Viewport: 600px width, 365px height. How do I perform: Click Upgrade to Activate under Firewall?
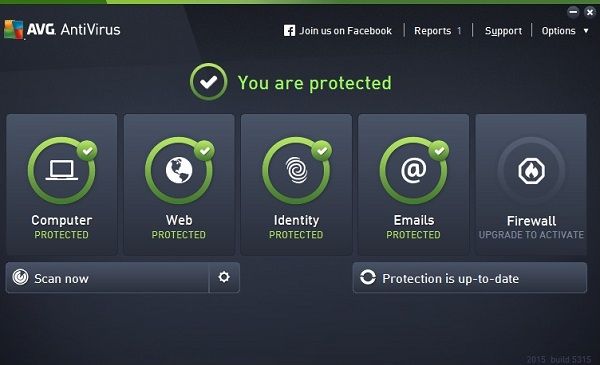pos(531,235)
